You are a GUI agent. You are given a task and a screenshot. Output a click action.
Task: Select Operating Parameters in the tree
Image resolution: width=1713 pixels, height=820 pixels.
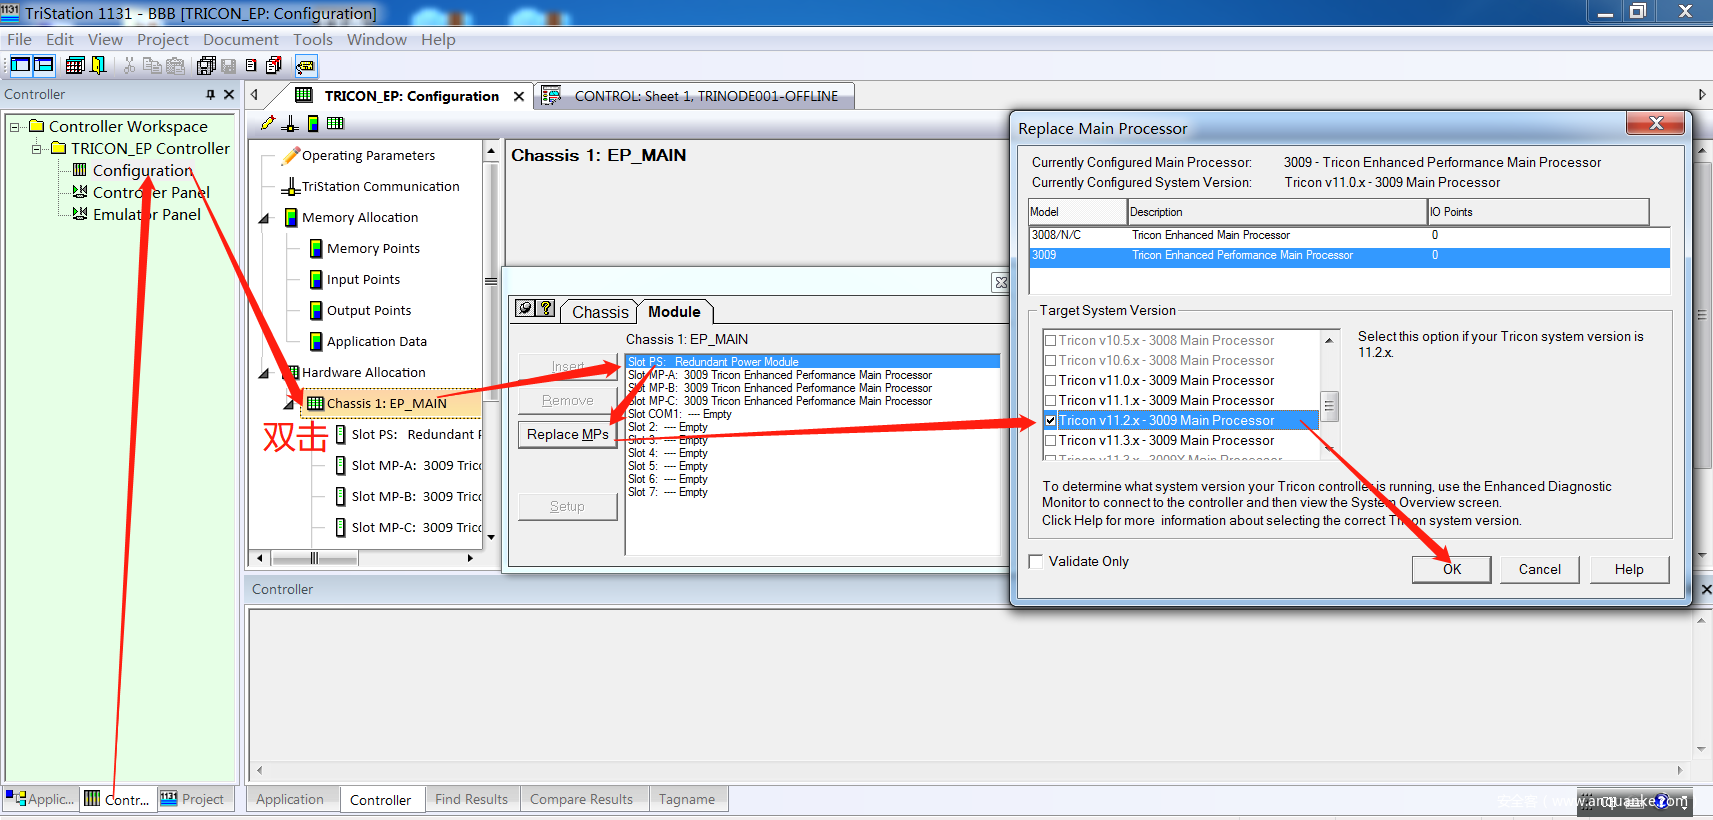[x=368, y=155]
